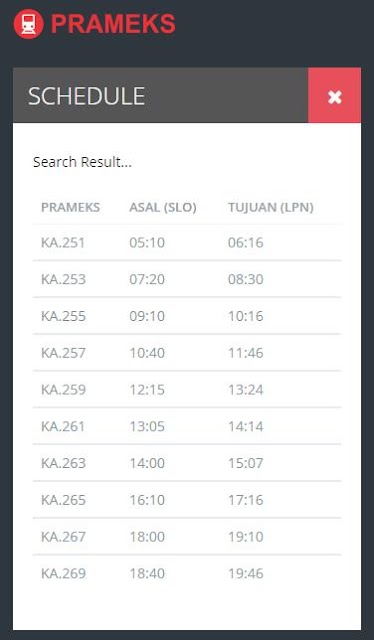Click the ASAL (SLO) column header
Image resolution: width=374 pixels, height=640 pixels.
coord(163,207)
